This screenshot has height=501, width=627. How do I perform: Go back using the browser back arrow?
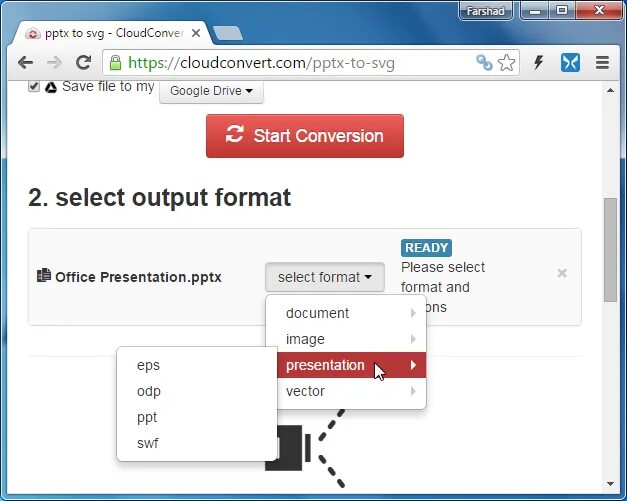25,63
